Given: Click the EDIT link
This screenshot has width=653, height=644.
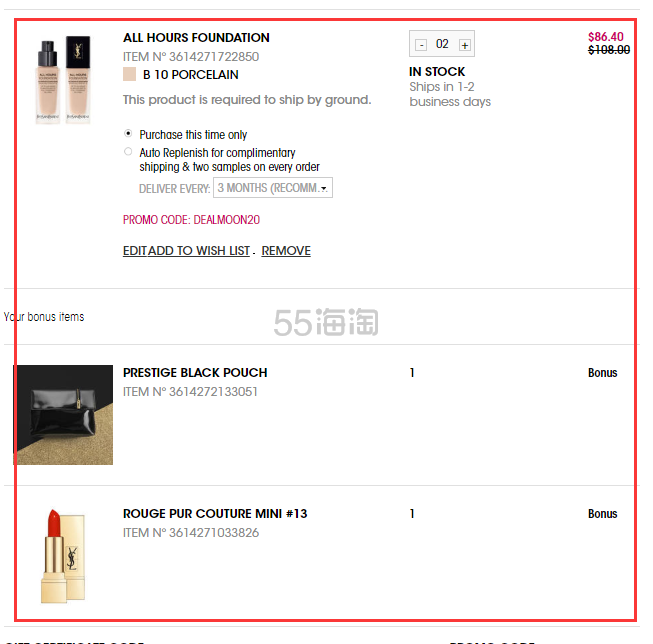Looking at the screenshot, I should (135, 250).
